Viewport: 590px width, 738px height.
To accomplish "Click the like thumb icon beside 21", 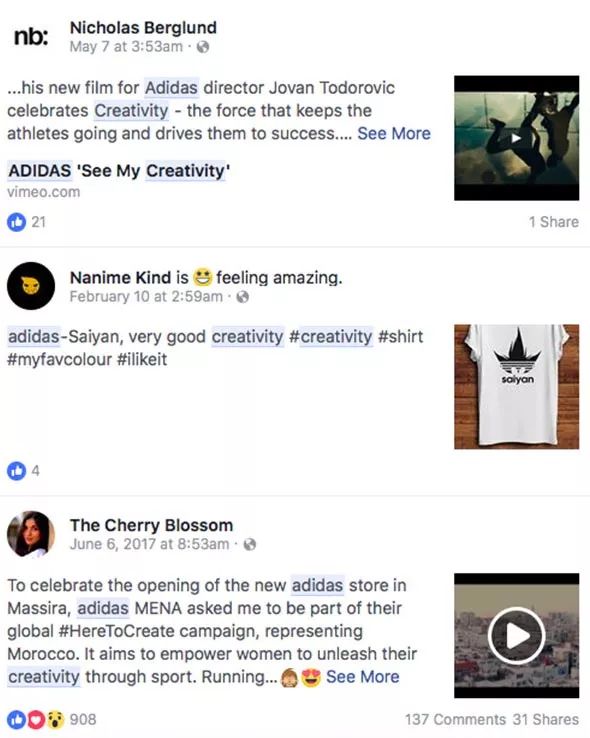I will tap(16, 222).
